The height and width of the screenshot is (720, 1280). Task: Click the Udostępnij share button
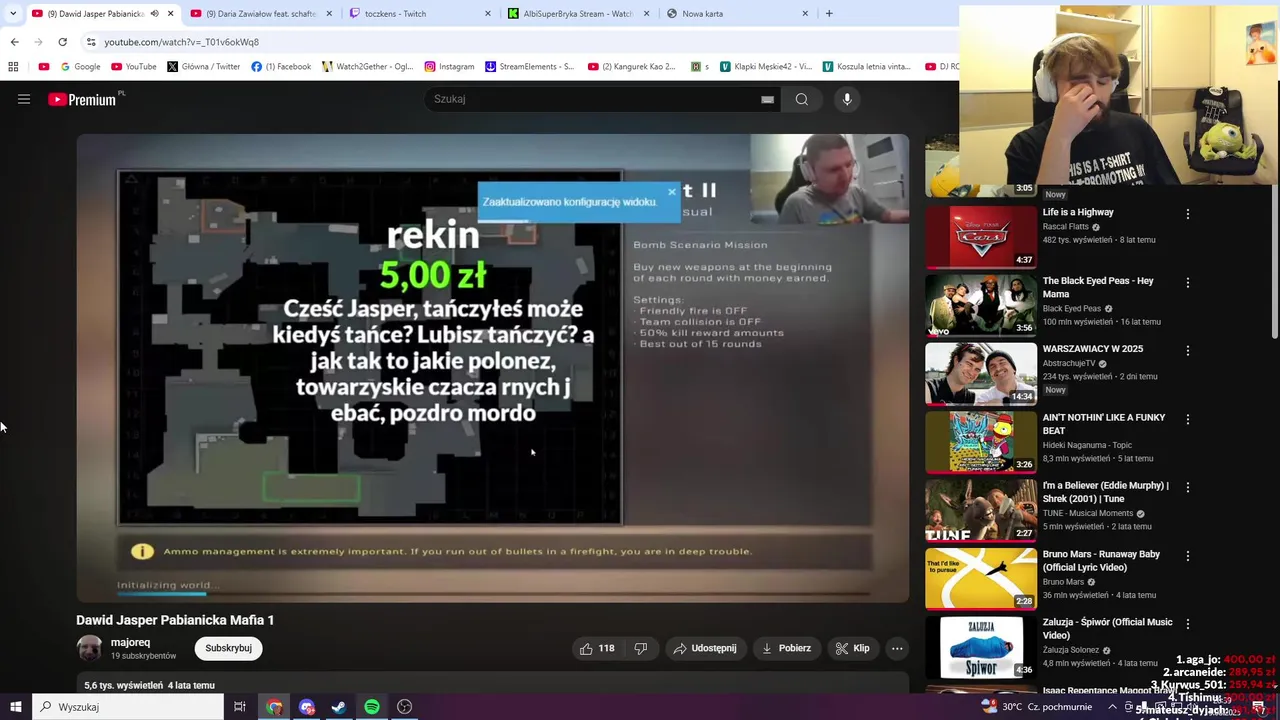705,648
